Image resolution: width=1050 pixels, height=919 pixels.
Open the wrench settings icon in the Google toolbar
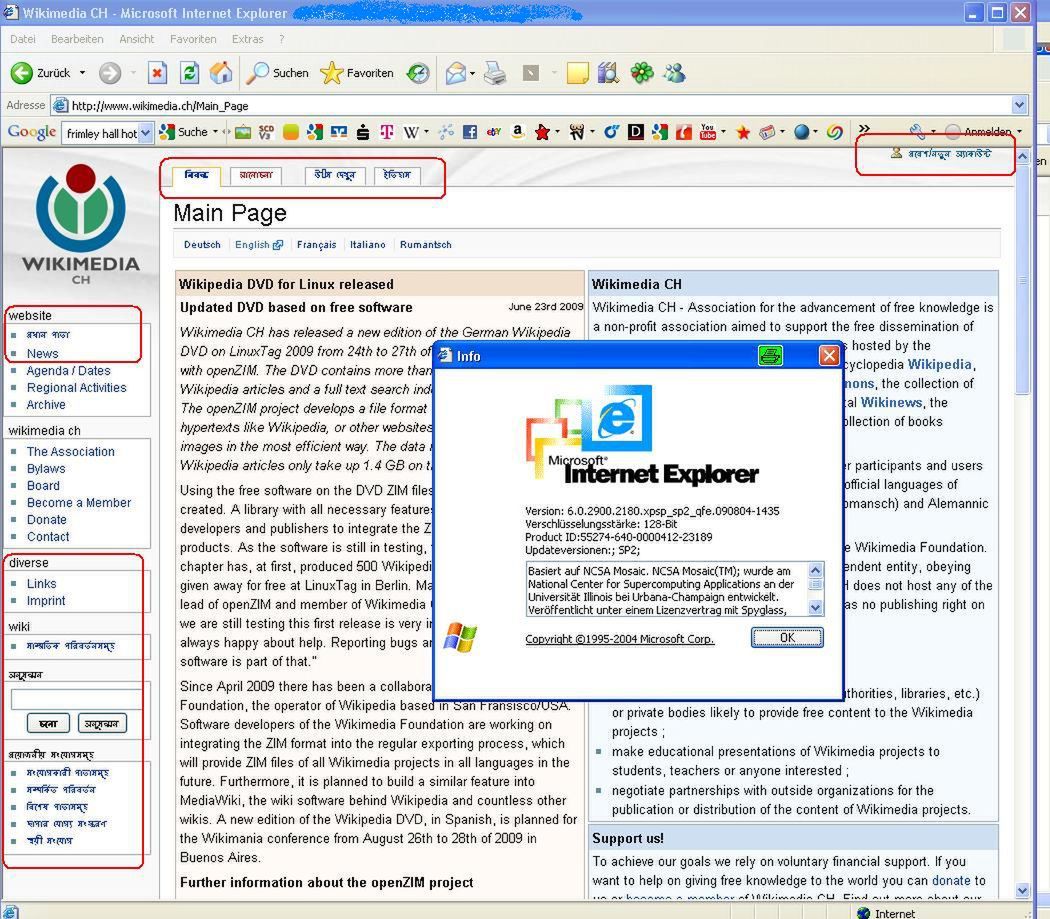[917, 132]
